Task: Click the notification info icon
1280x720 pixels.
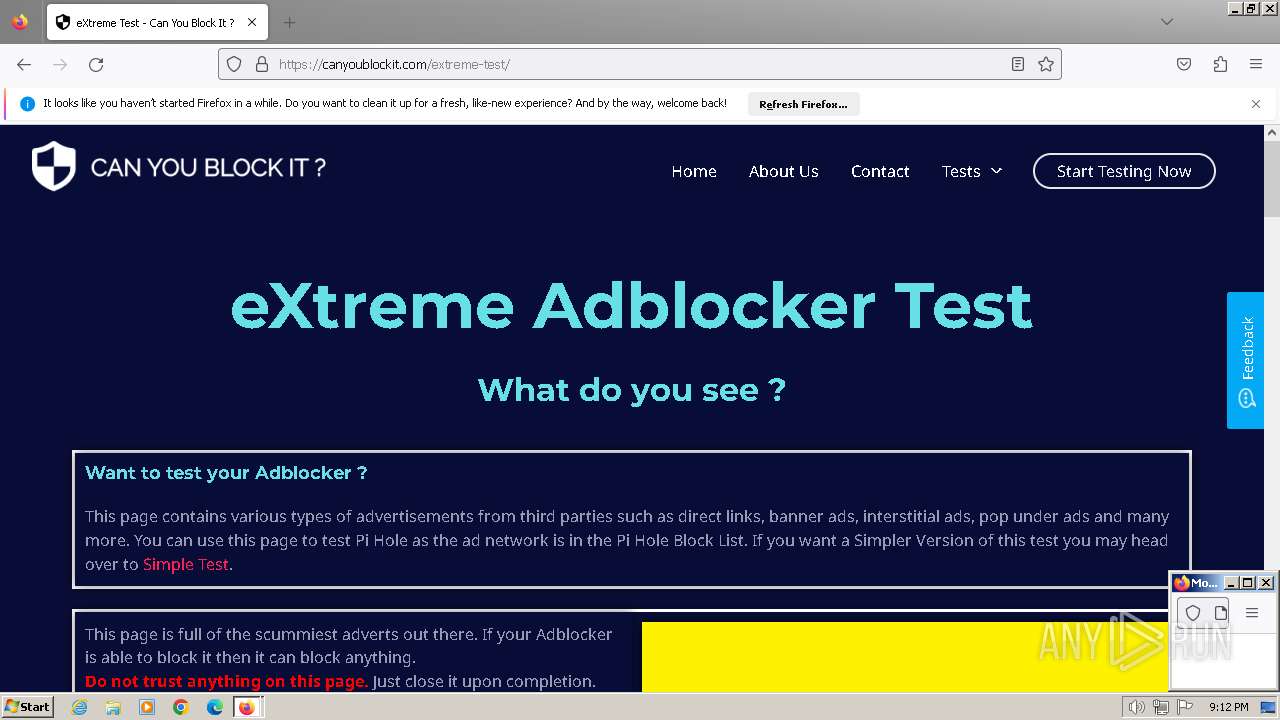Action: (27, 103)
